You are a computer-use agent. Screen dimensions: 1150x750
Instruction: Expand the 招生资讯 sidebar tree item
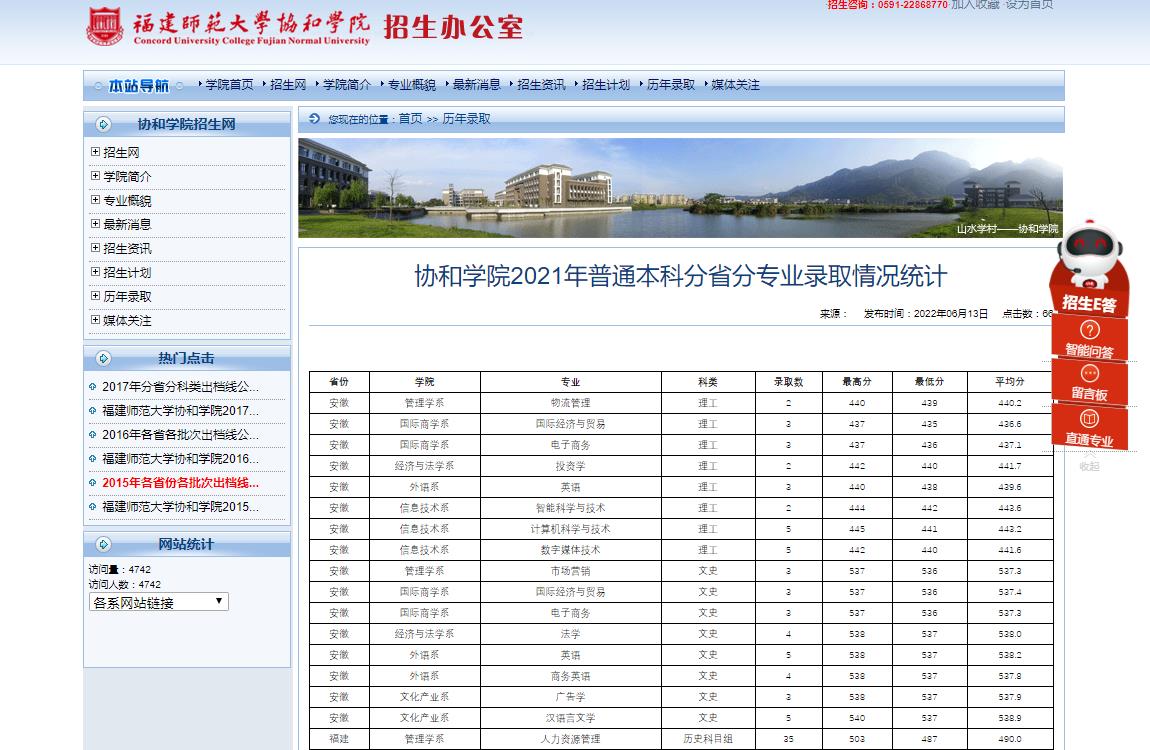95,248
